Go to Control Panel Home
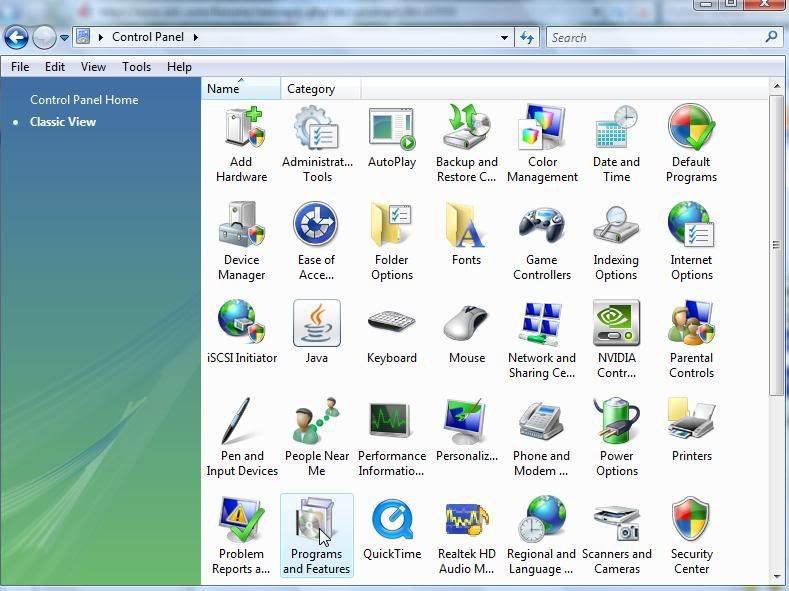Viewport: 789px width, 591px height. (84, 100)
